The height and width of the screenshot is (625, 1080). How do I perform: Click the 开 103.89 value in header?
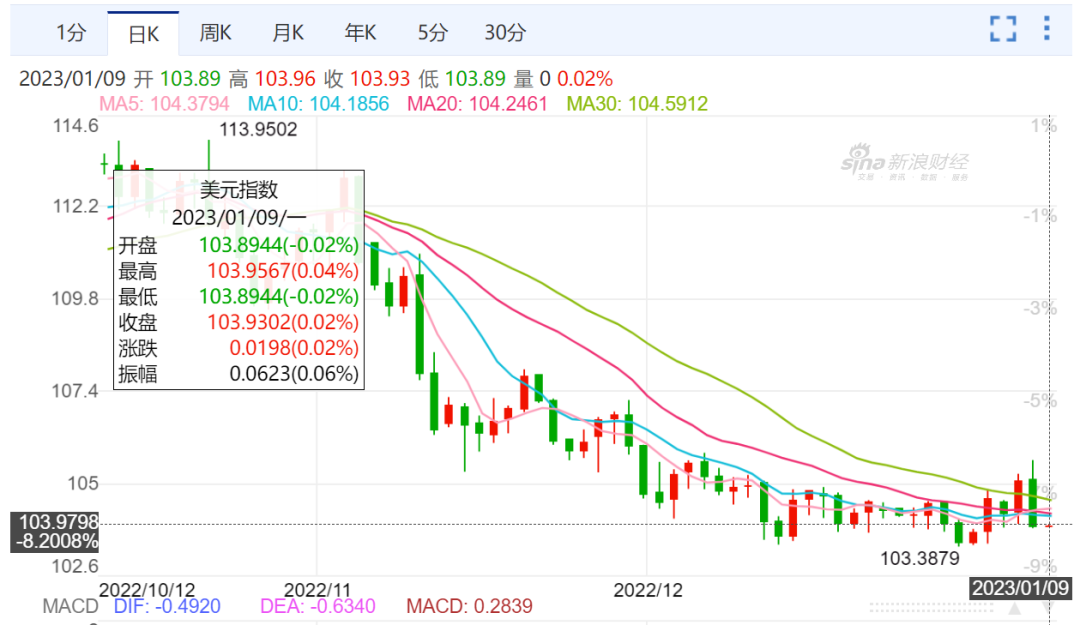[x=177, y=79]
